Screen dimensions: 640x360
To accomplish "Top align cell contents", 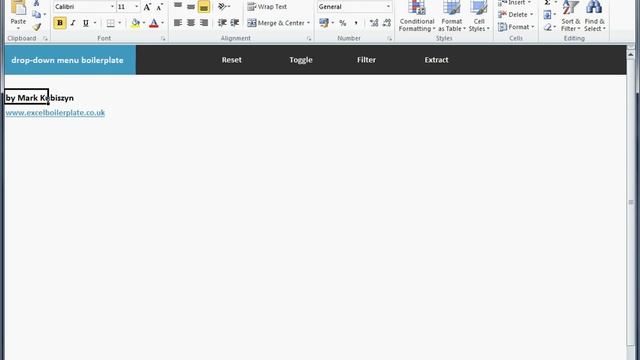I will (178, 6).
